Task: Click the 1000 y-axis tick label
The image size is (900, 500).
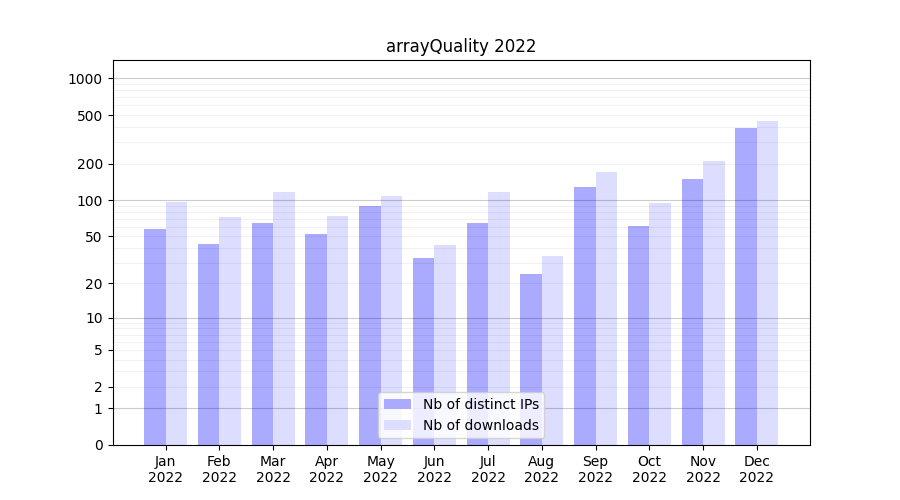Action: pyautogui.click(x=84, y=79)
